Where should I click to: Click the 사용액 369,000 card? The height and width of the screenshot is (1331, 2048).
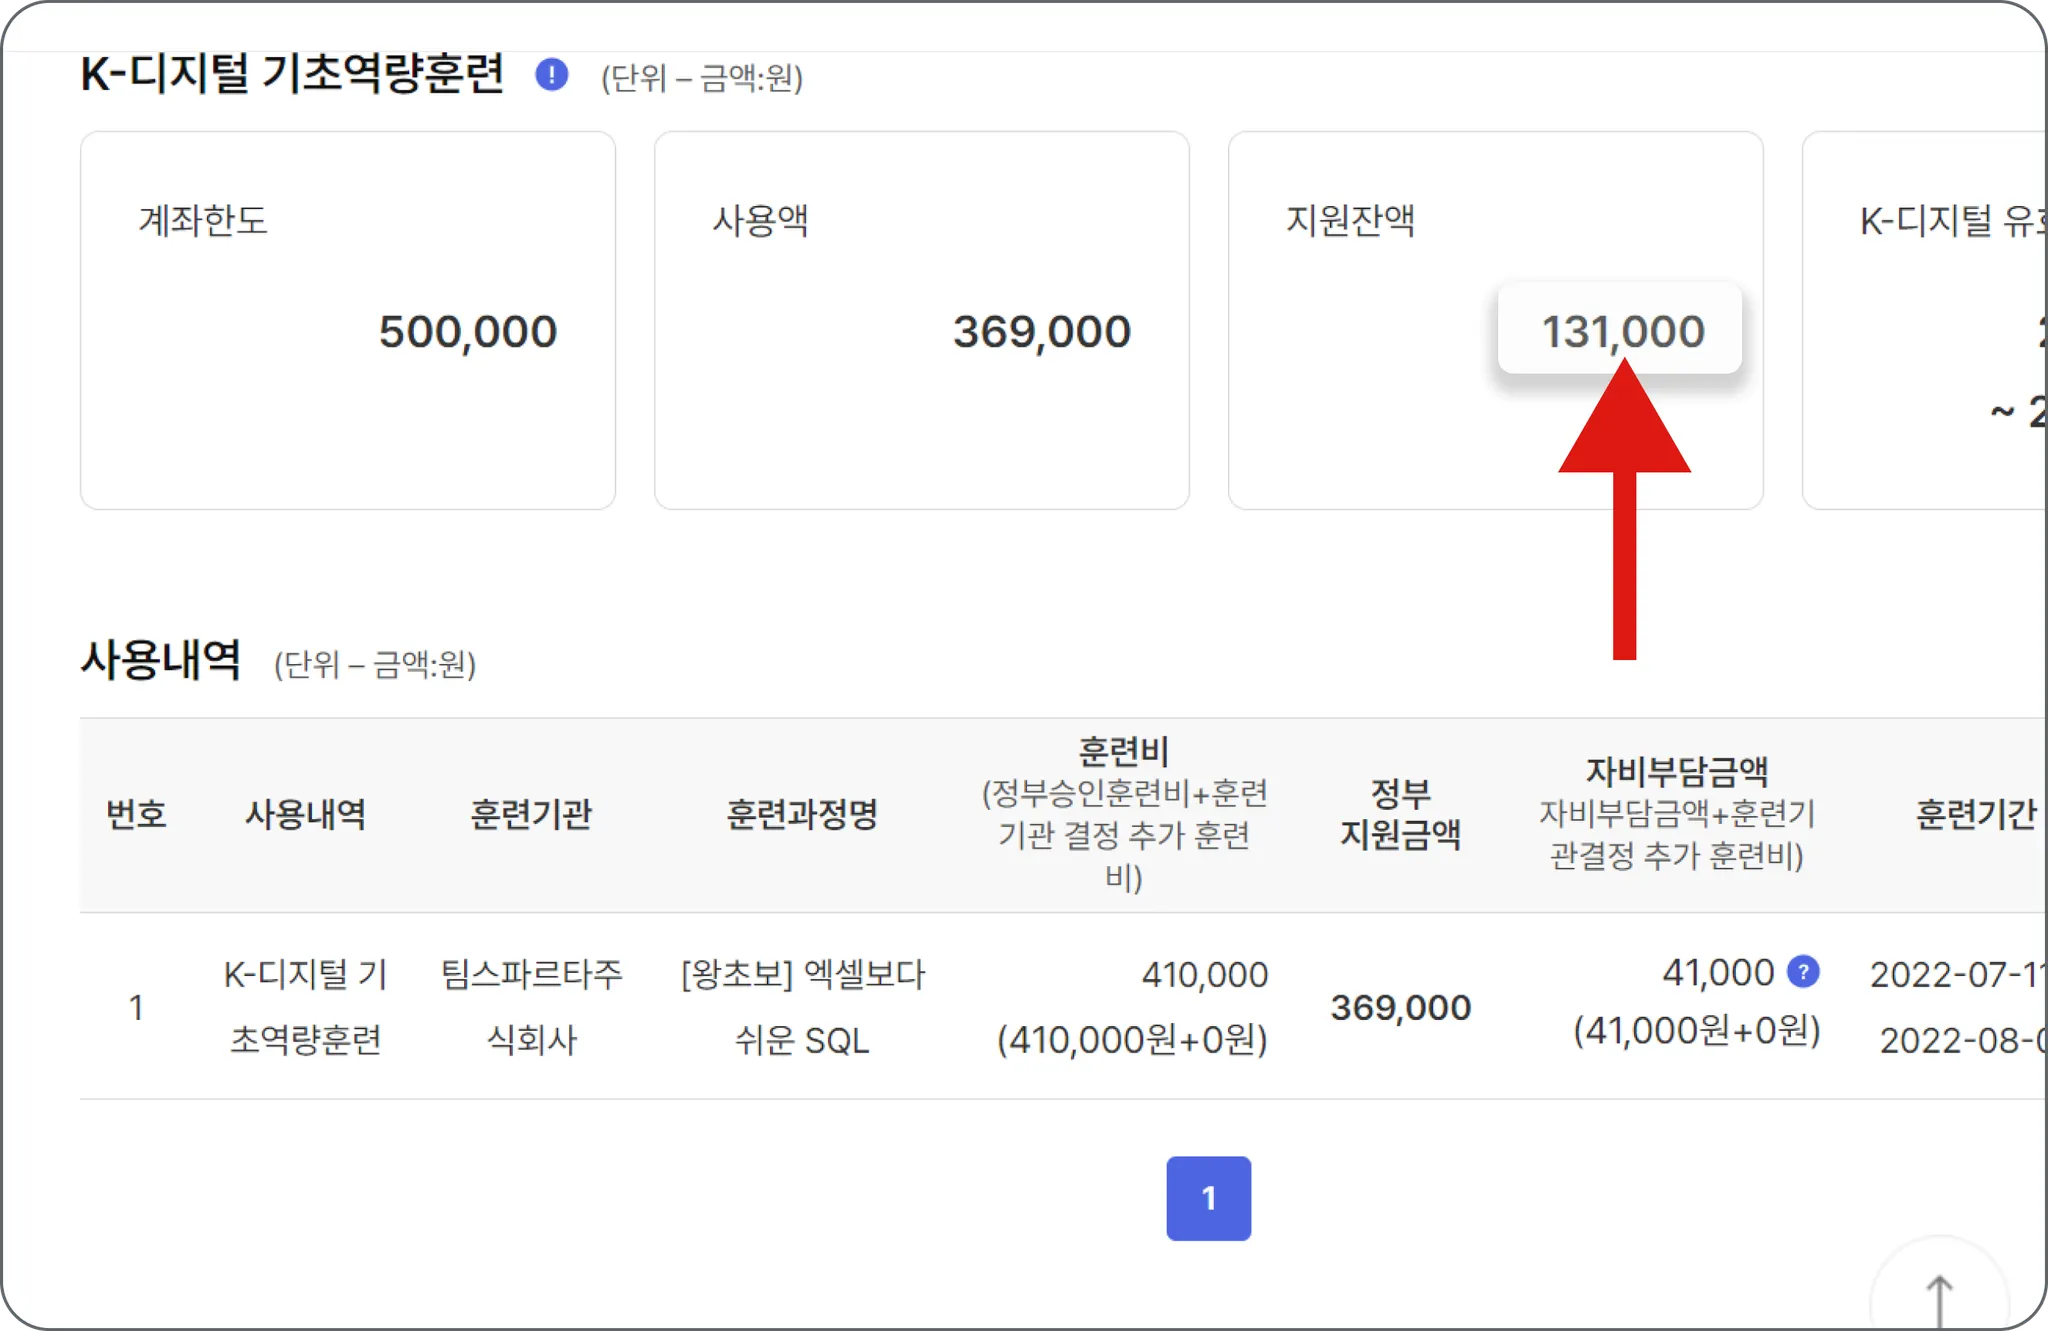pyautogui.click(x=921, y=320)
